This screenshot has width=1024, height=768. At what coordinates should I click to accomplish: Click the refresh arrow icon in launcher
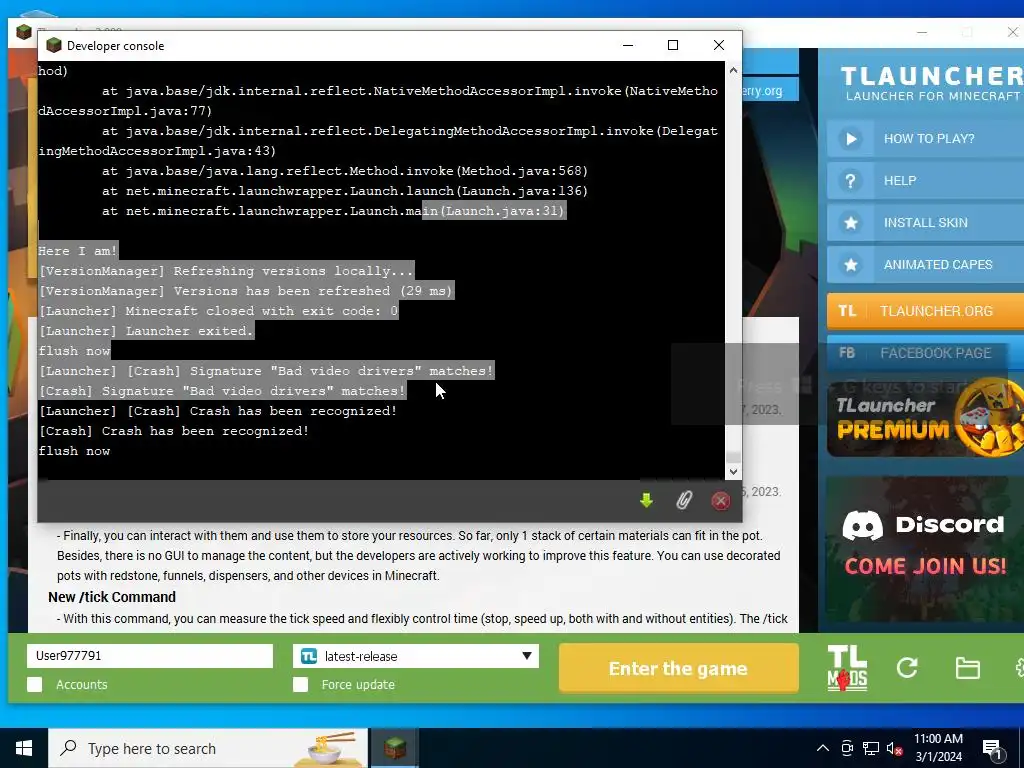(x=907, y=667)
